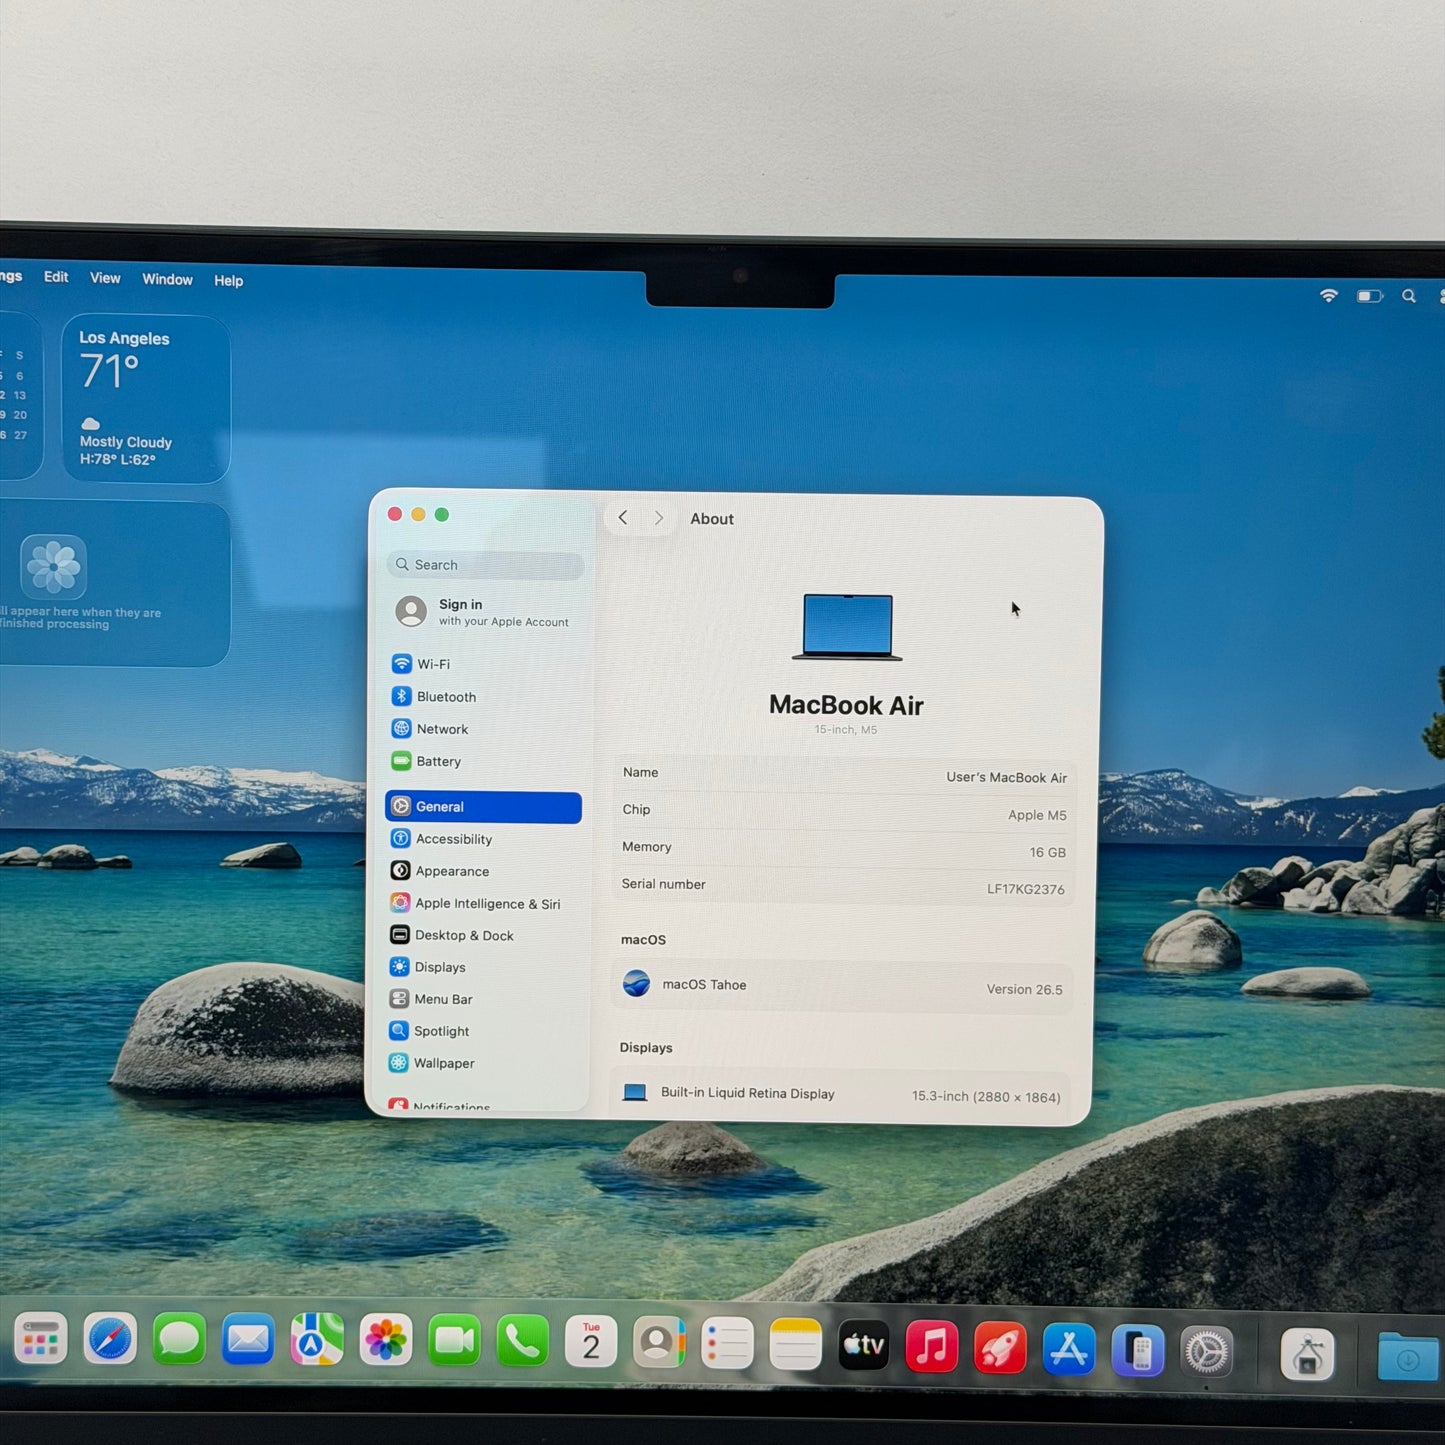Open the App Store from the Dock
The image size is (1445, 1445).
(x=1069, y=1348)
